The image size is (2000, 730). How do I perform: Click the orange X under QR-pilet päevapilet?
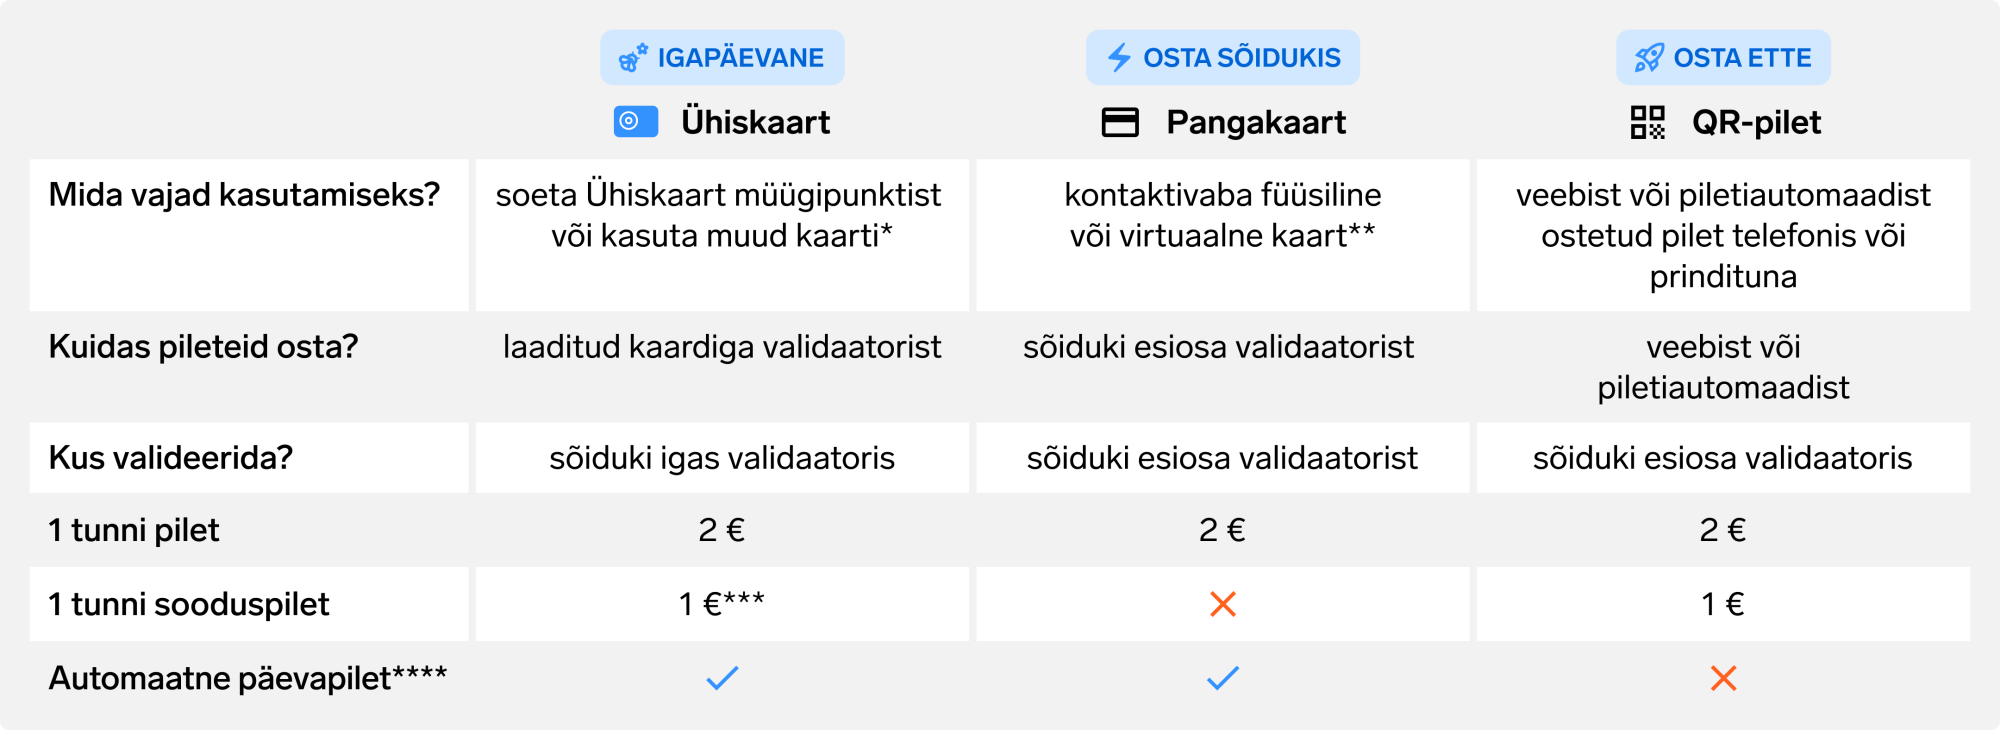1723,678
